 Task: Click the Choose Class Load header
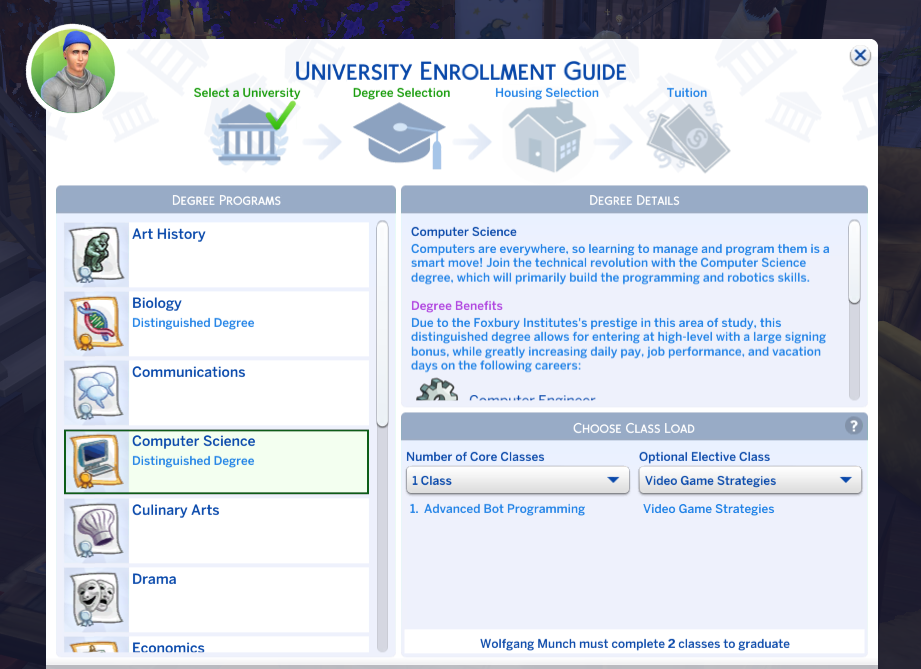tap(634, 428)
